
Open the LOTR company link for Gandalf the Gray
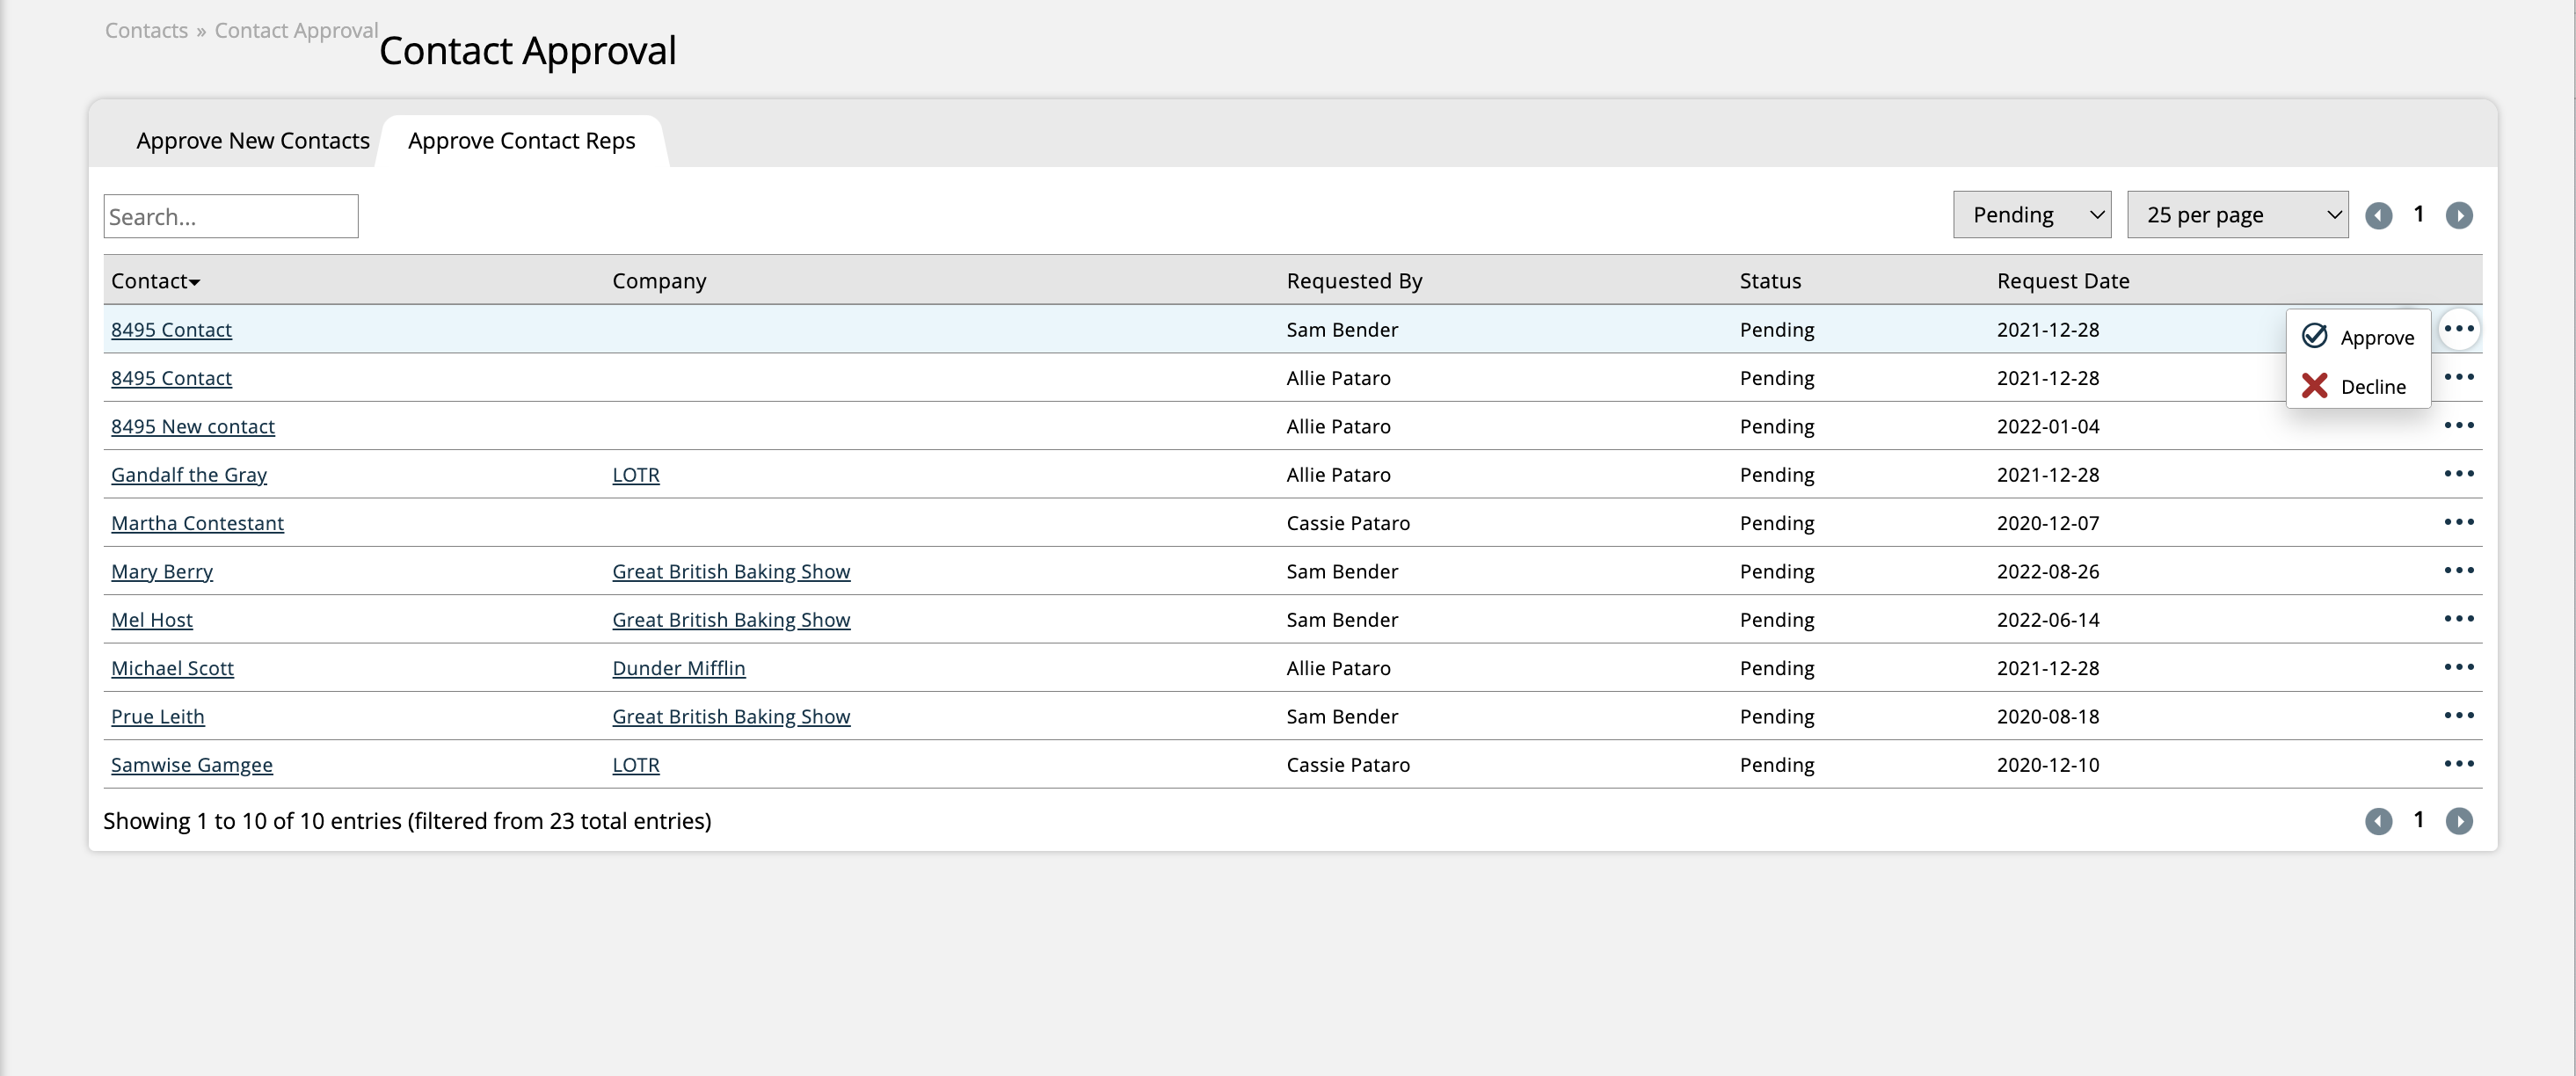coord(636,475)
